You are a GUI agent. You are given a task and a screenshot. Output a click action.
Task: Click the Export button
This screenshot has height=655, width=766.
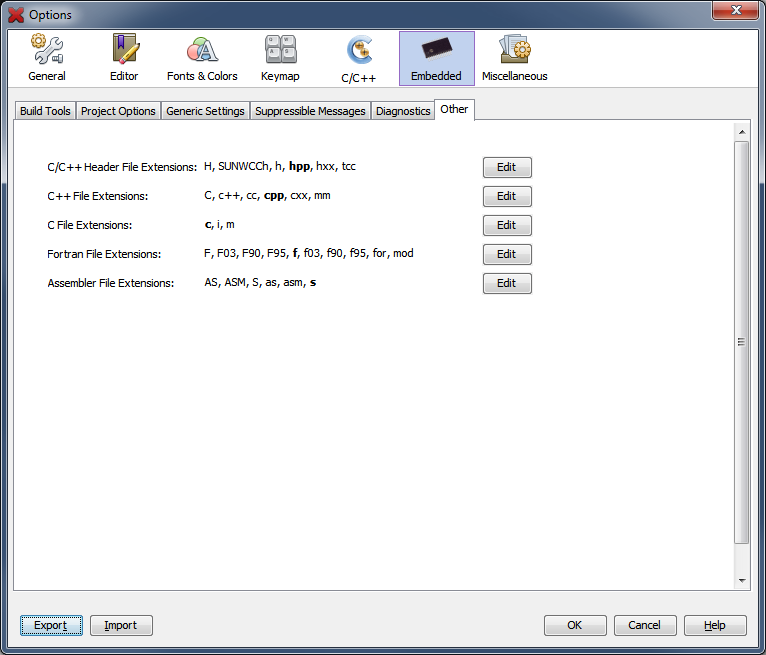[51, 625]
